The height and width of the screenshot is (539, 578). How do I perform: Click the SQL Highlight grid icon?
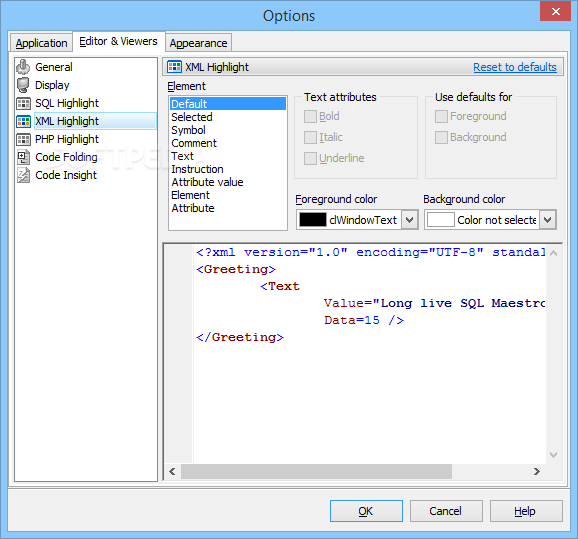click(x=24, y=103)
